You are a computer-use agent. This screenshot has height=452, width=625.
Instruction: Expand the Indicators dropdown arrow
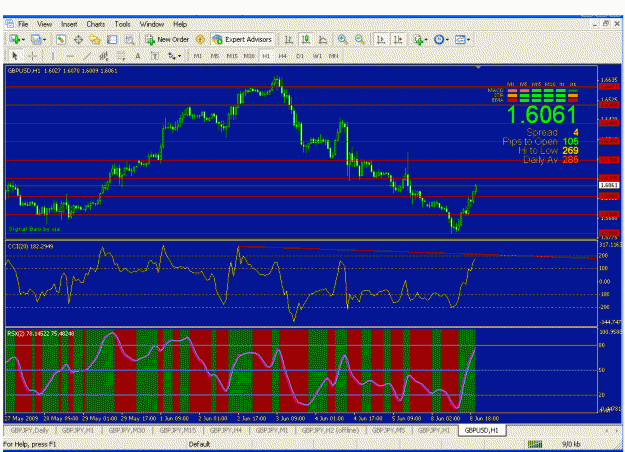click(x=426, y=40)
